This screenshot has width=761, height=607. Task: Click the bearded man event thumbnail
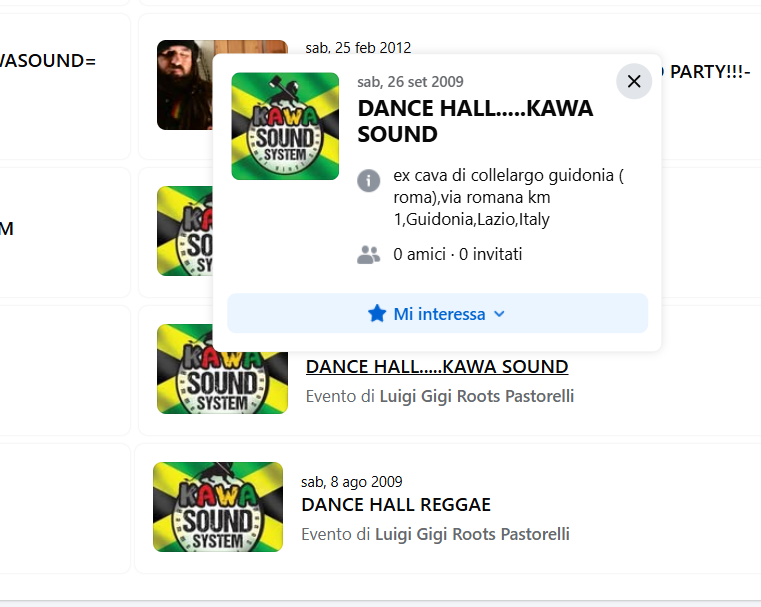(x=185, y=85)
